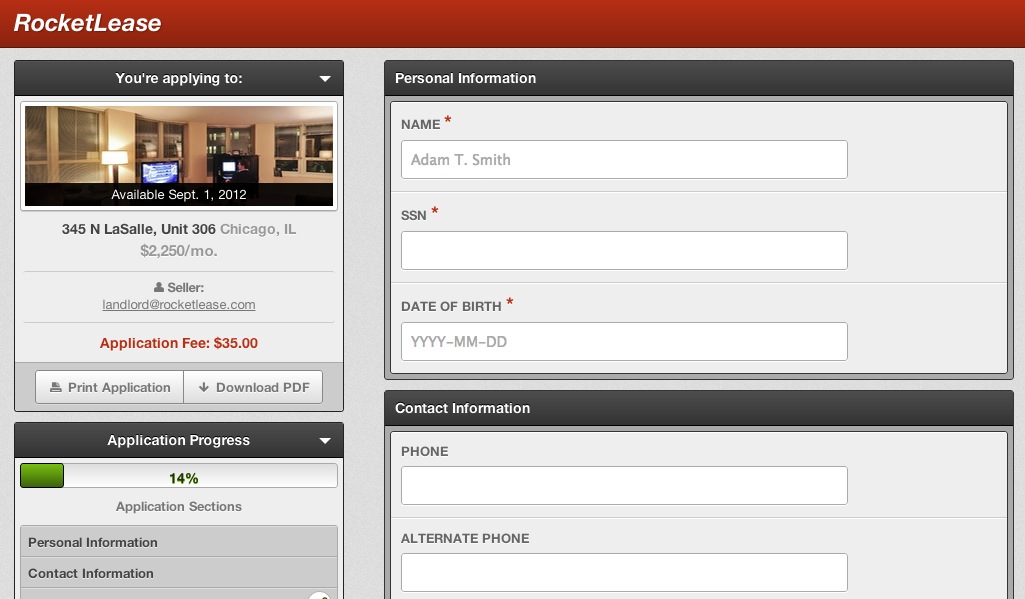Click the Contact Information form panel header

699,408
